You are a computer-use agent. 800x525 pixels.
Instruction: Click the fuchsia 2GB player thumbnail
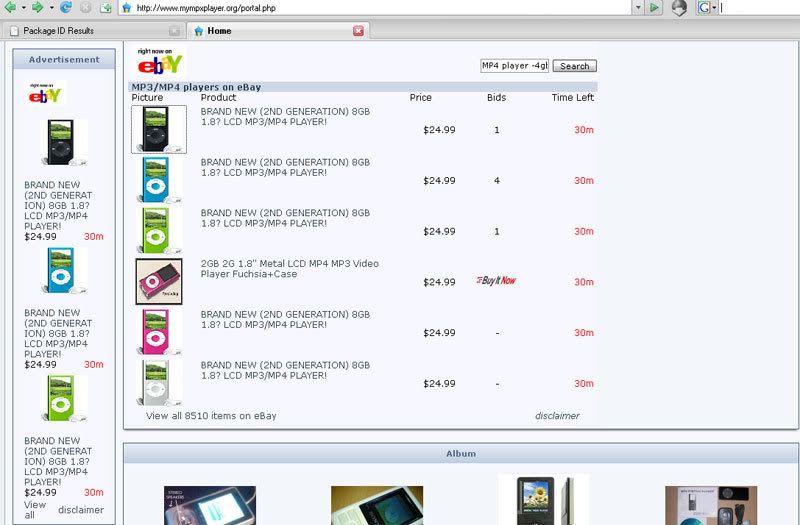tap(159, 281)
